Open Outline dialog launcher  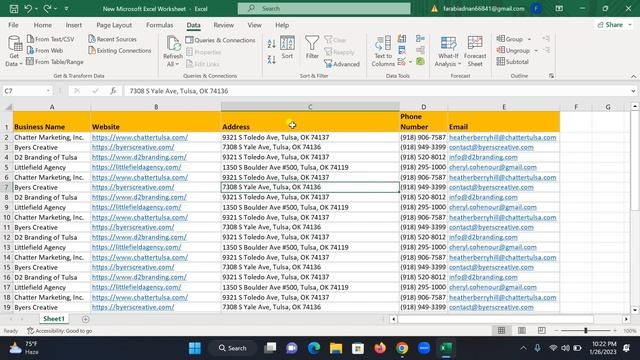click(551, 76)
